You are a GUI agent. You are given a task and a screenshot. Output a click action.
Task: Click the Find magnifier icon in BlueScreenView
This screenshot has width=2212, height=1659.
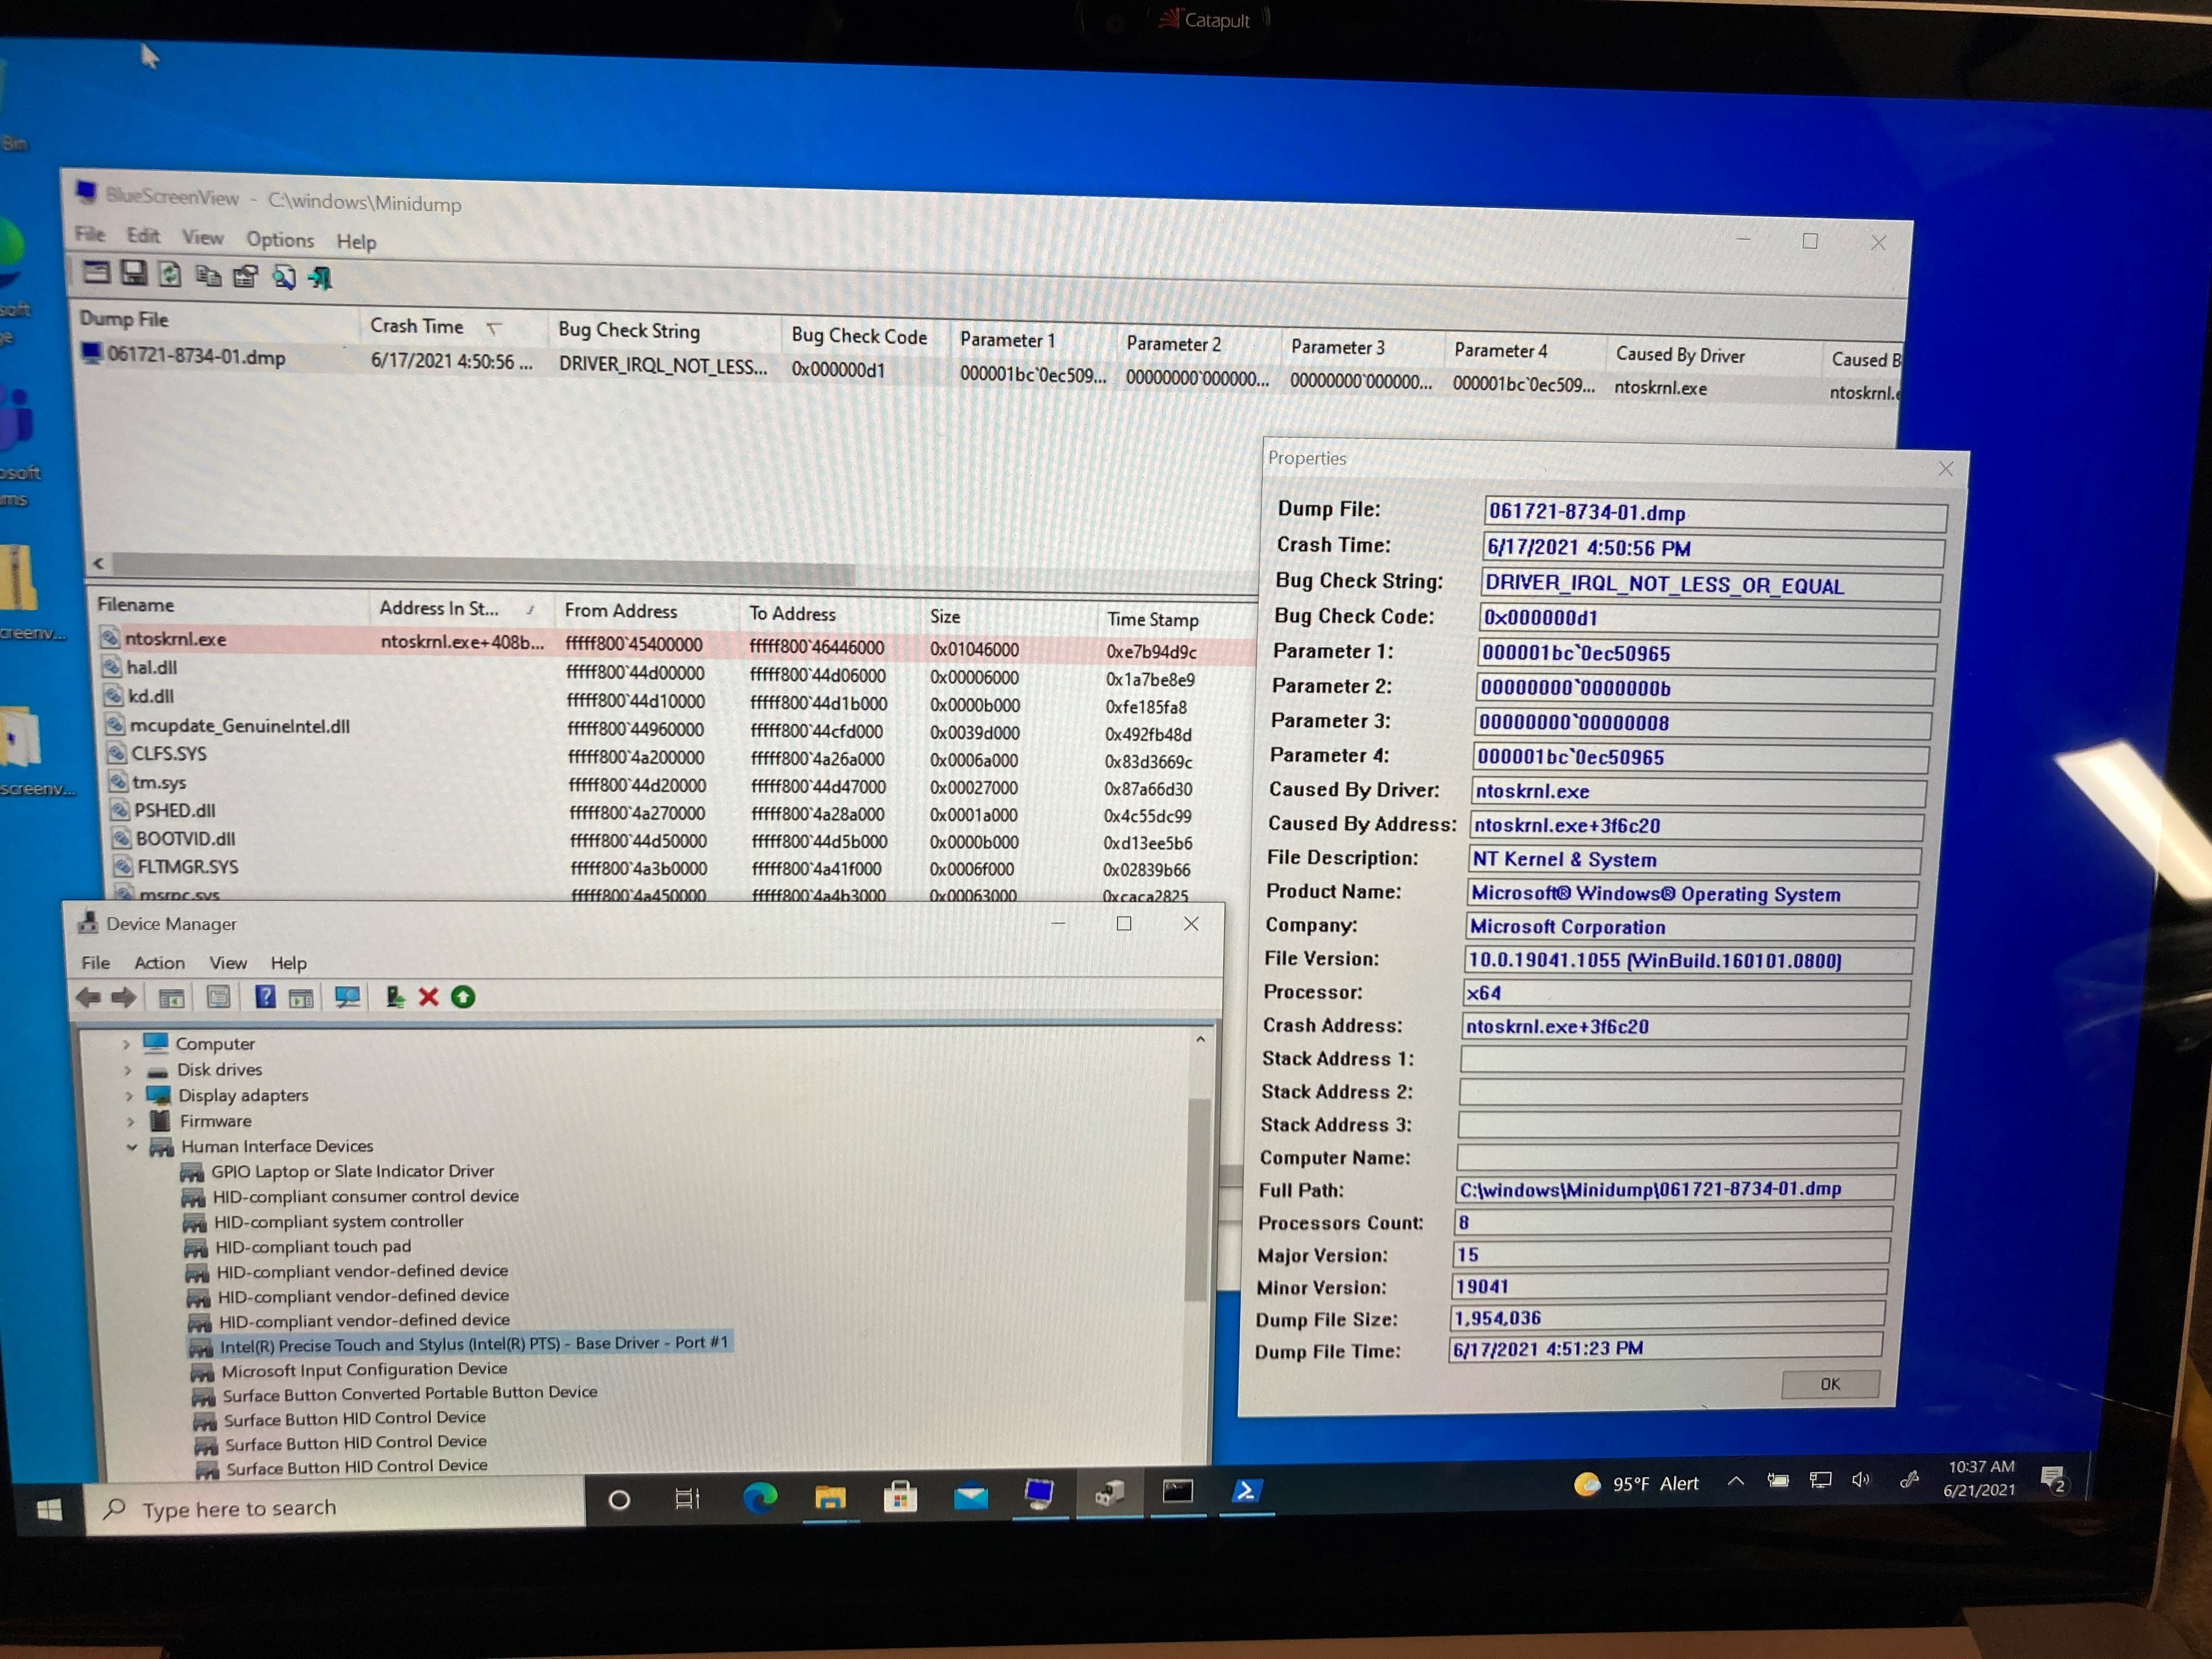[x=284, y=277]
